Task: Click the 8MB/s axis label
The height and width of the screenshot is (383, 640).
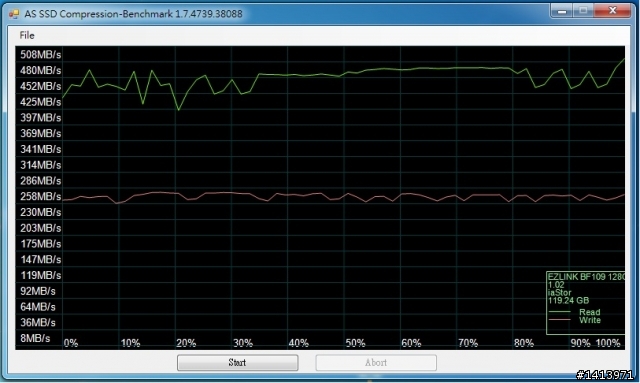Action: pos(35,338)
